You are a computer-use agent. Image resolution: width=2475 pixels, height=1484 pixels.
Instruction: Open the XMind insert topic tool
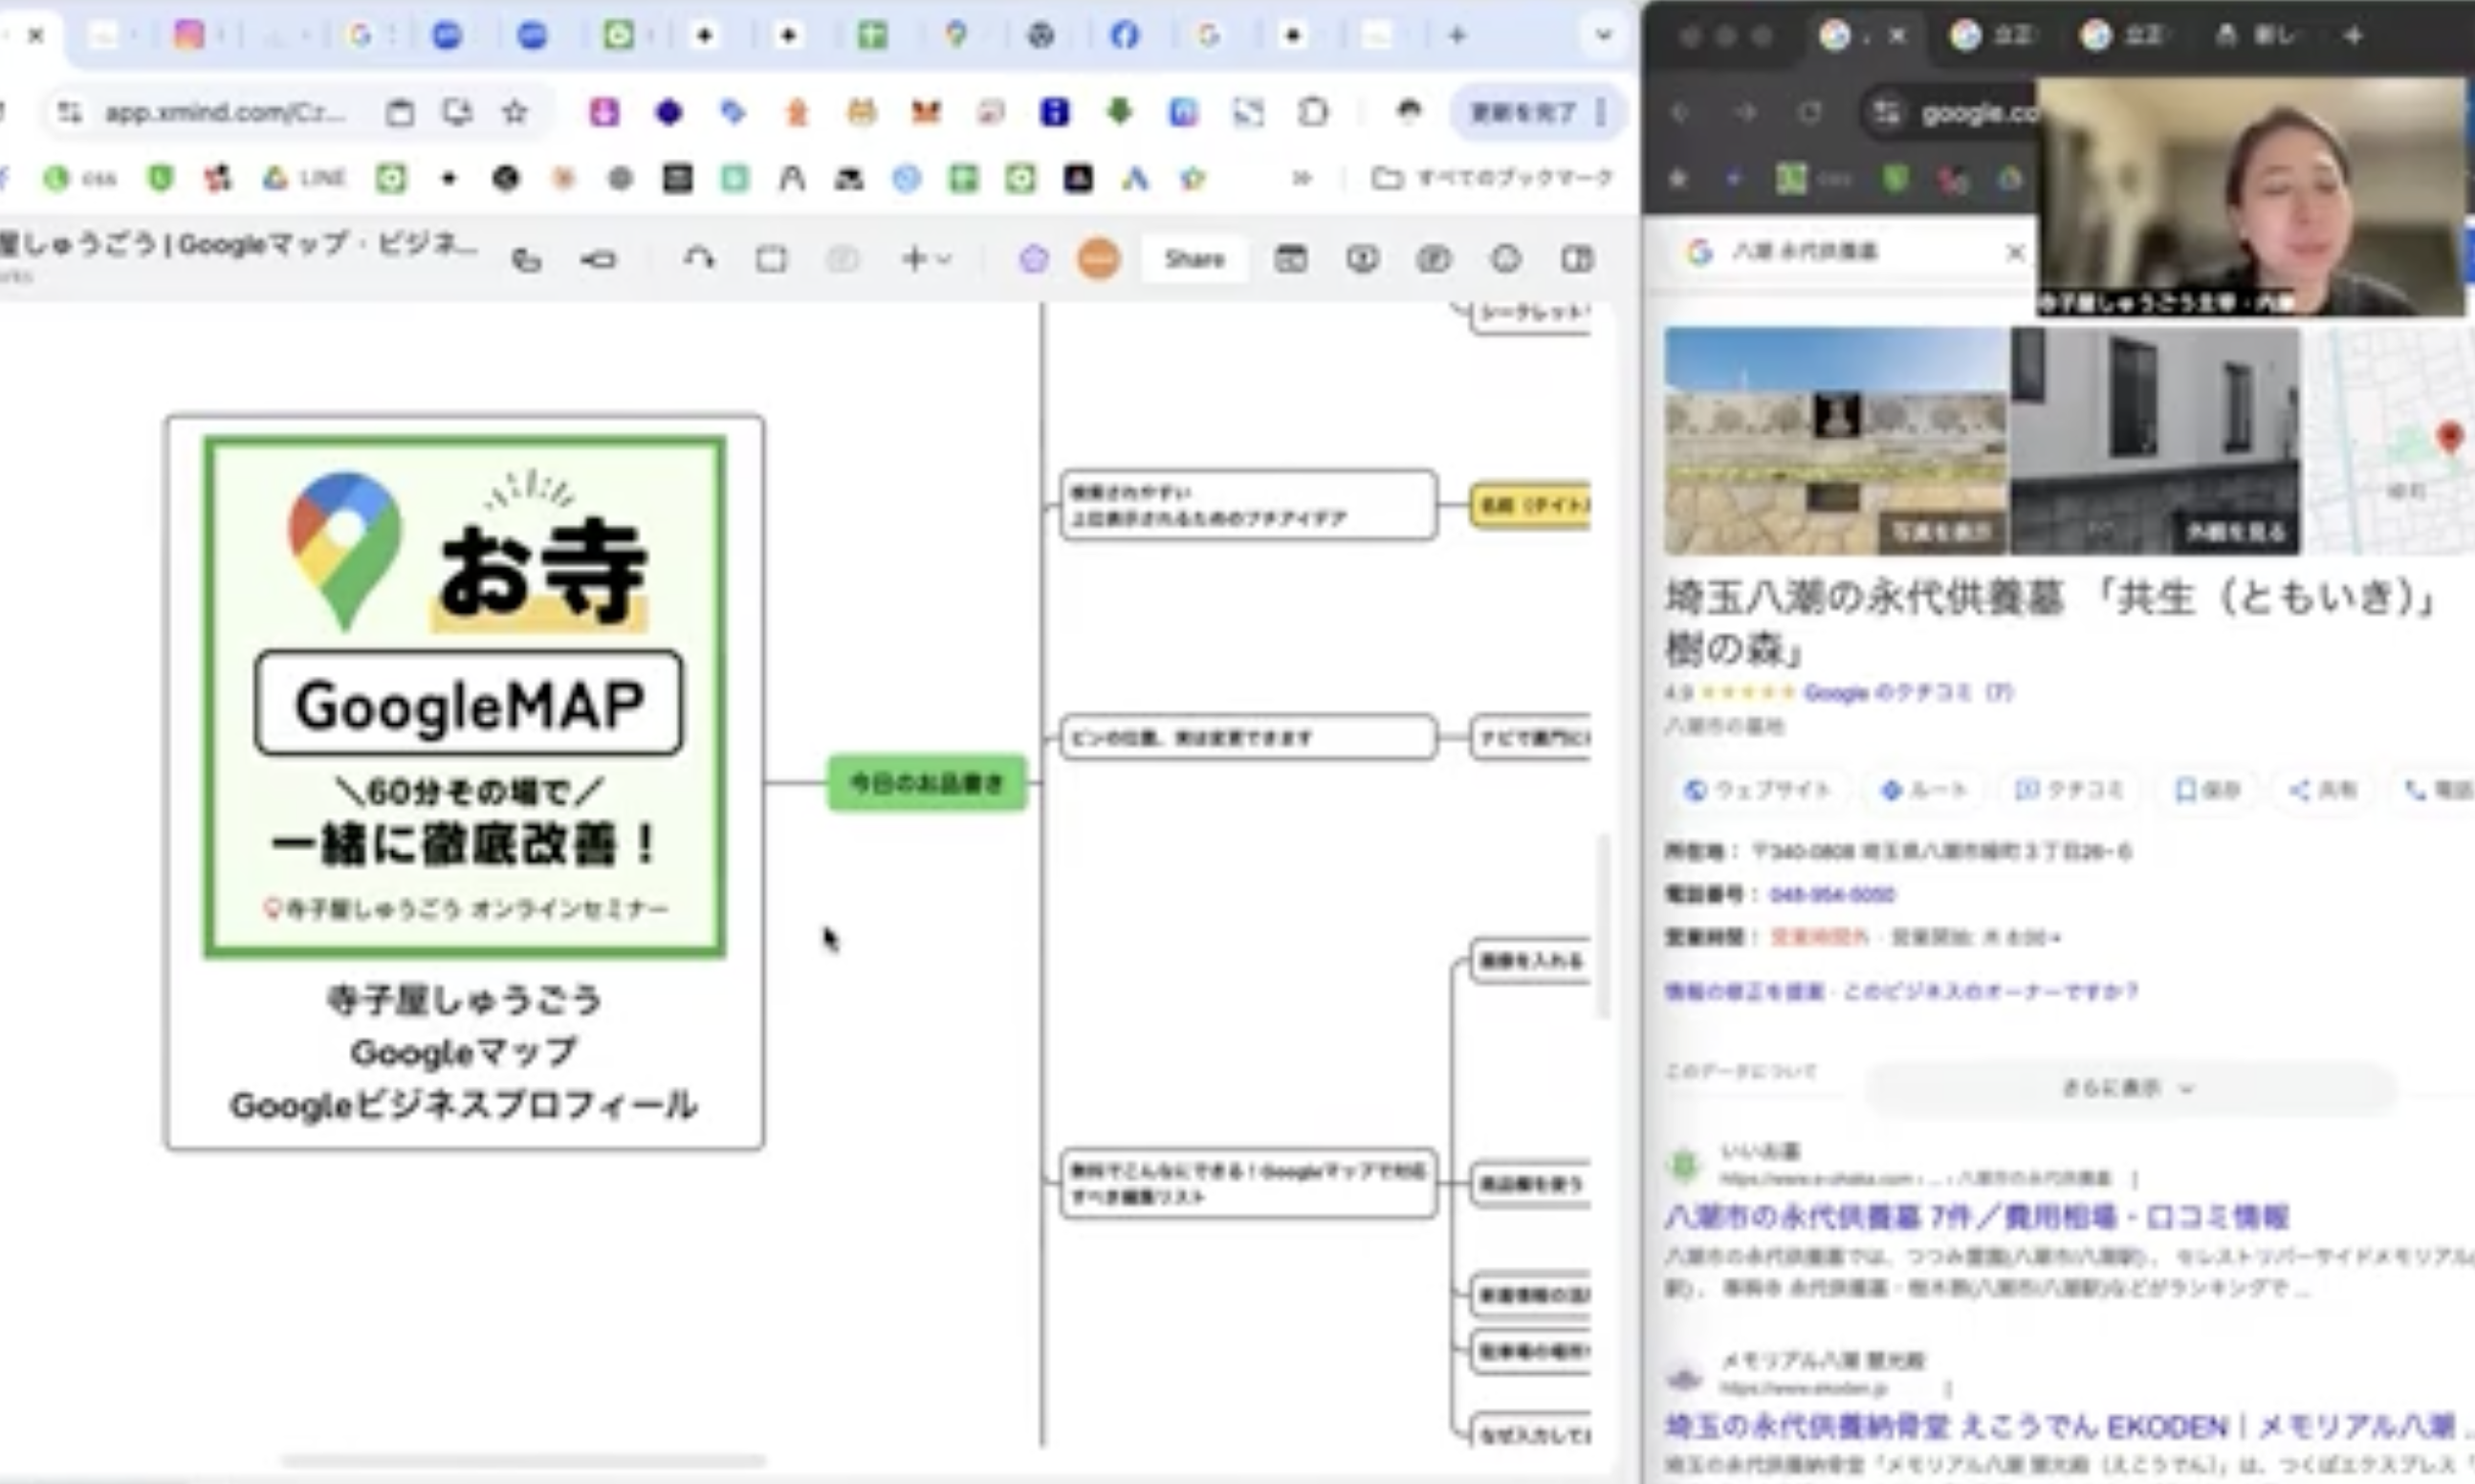pos(913,258)
